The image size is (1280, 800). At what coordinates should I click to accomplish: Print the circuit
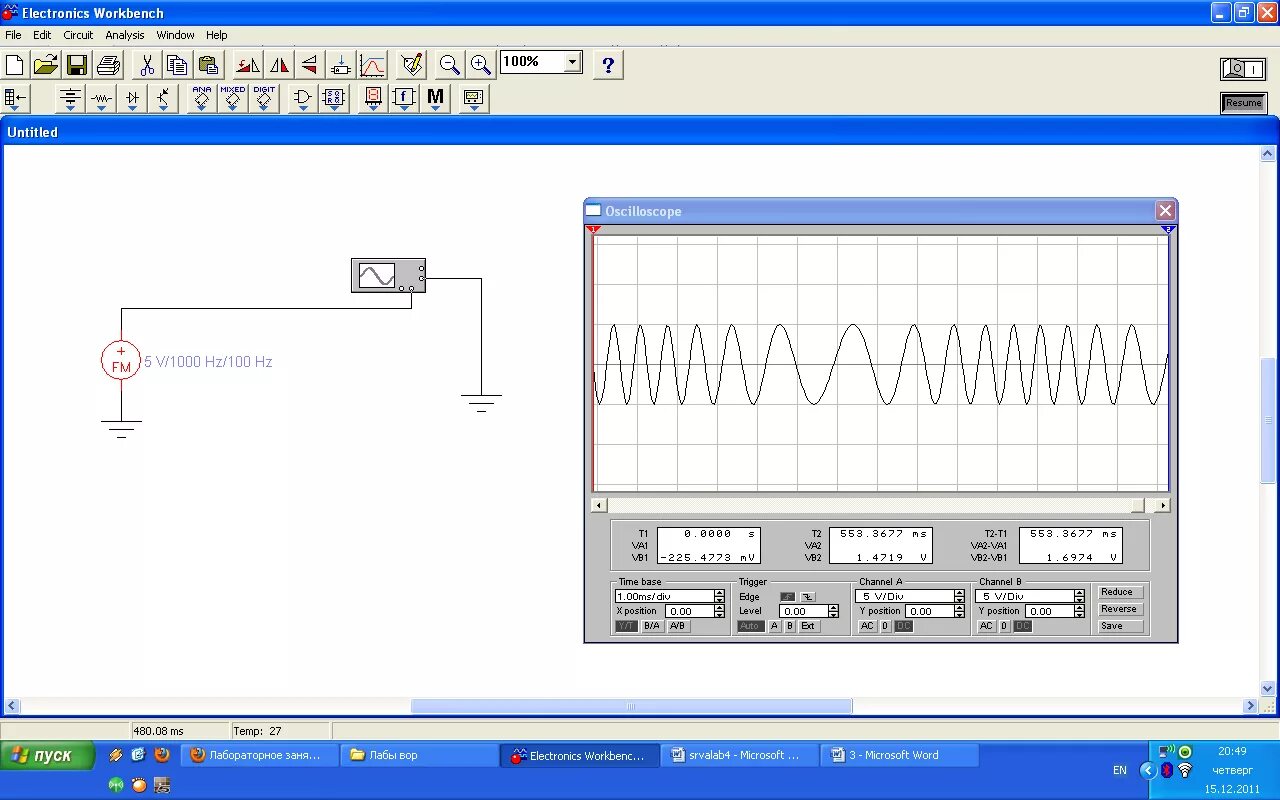tap(108, 65)
